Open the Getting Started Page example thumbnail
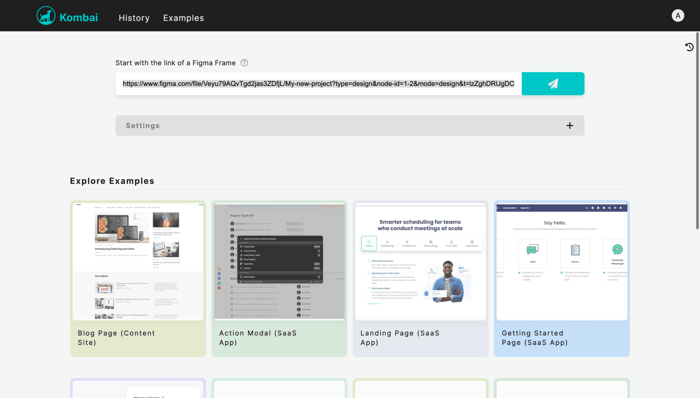 (562, 262)
